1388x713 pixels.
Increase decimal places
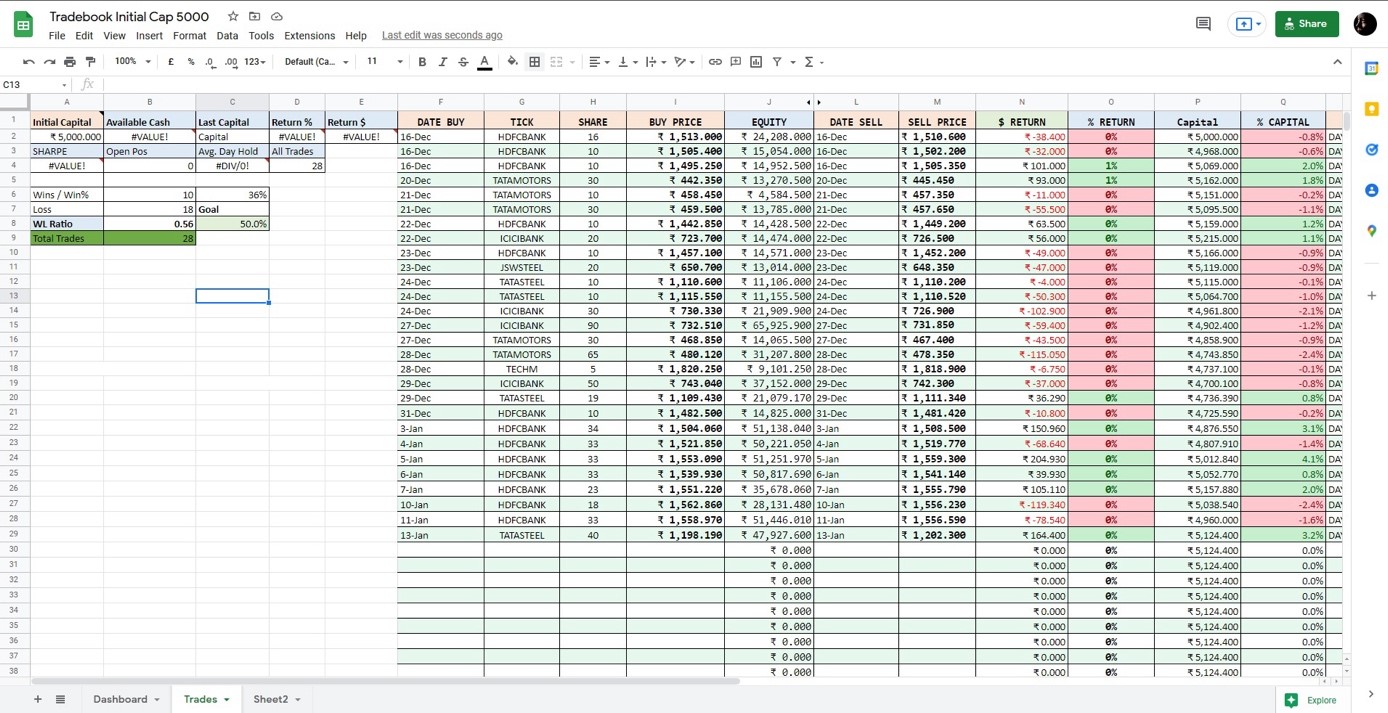pos(231,62)
